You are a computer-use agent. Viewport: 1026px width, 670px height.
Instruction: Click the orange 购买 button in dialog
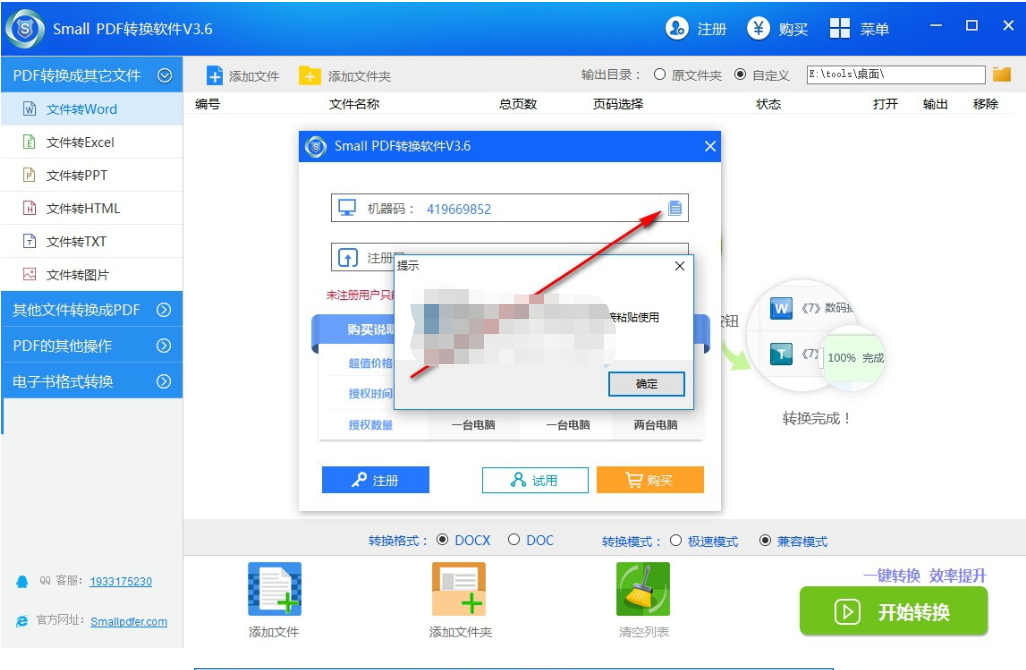pyautogui.click(x=650, y=480)
